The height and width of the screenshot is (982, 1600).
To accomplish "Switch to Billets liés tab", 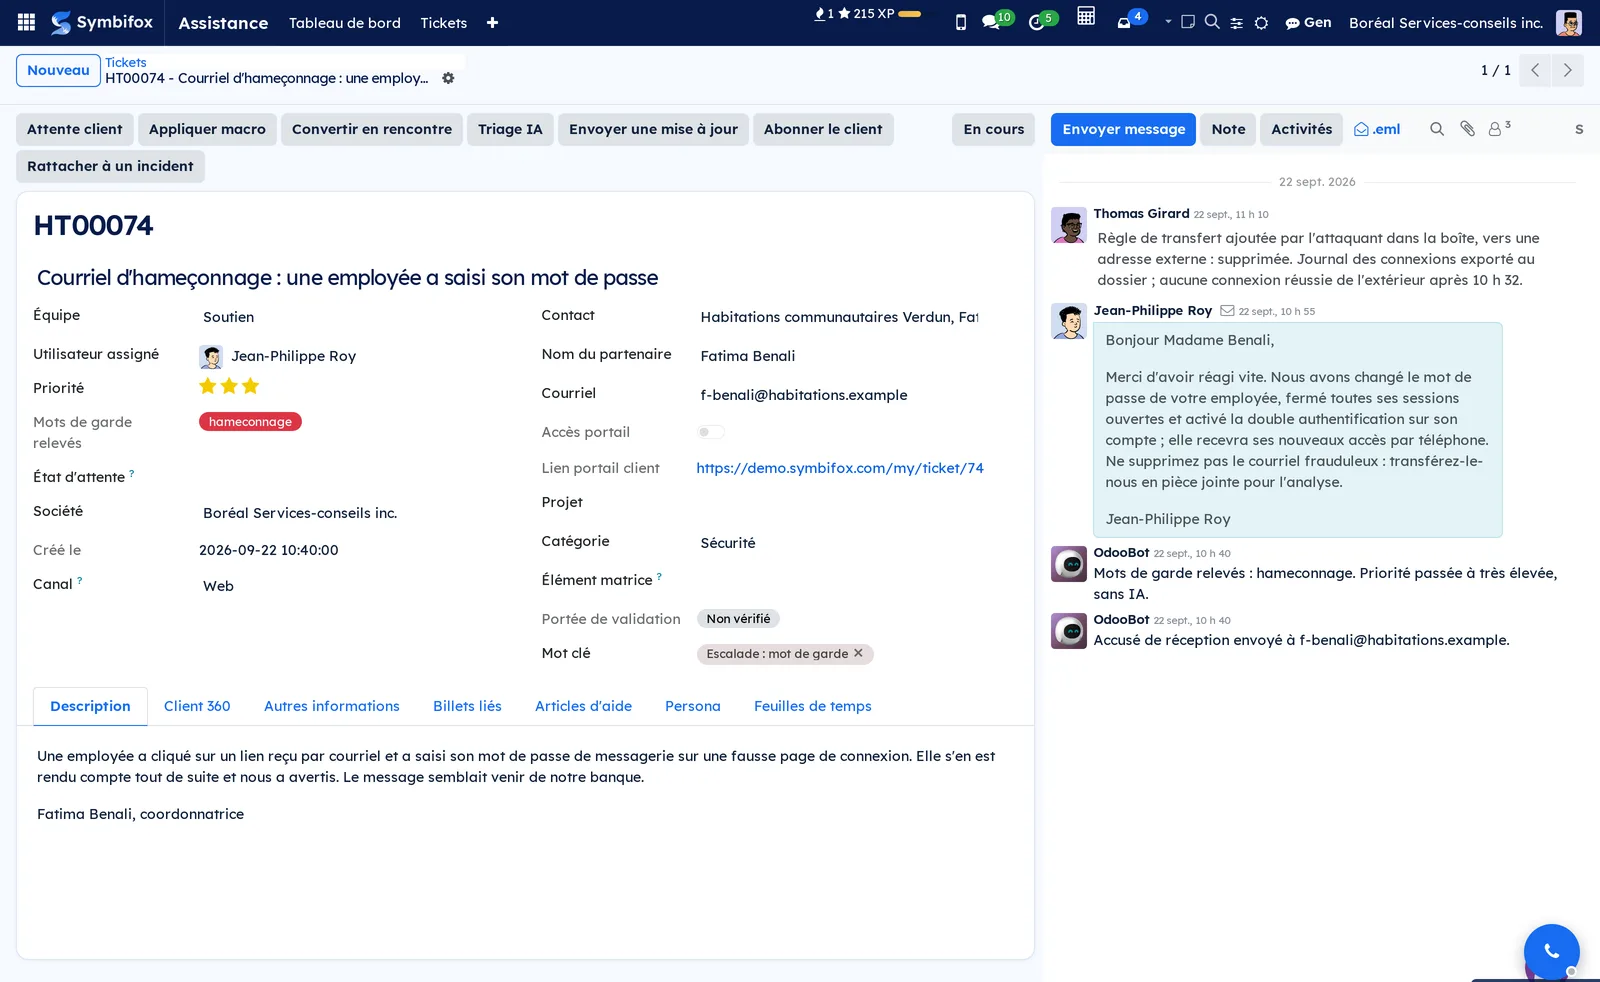I will pos(467,706).
